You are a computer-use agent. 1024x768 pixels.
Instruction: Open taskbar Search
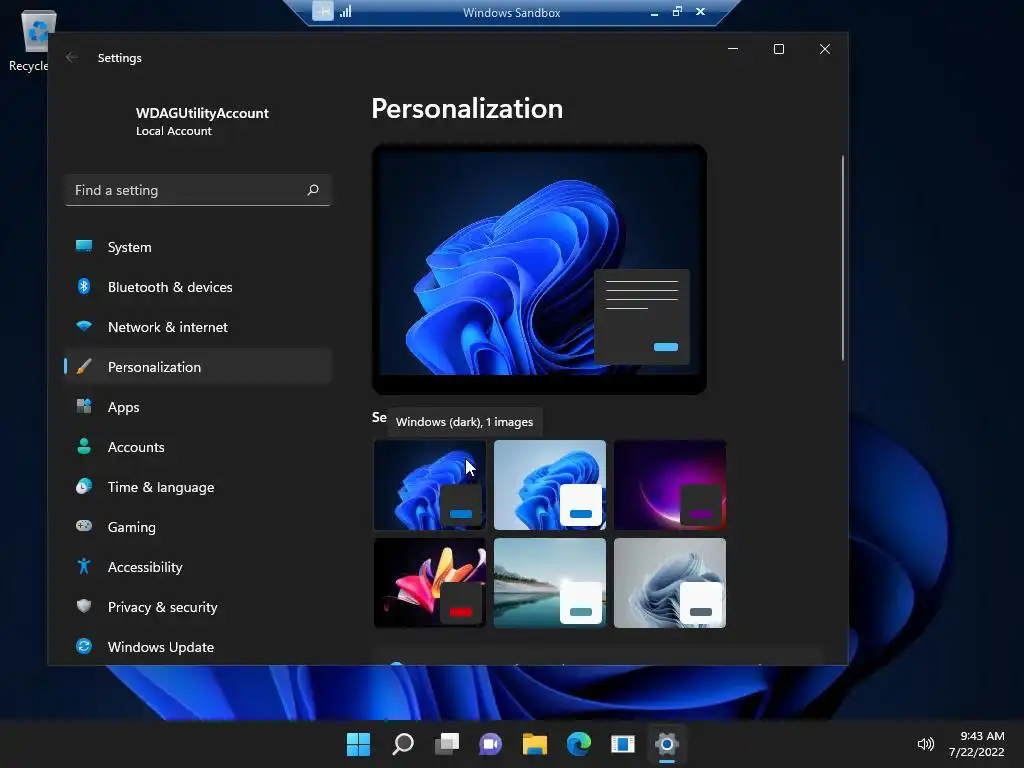(402, 744)
